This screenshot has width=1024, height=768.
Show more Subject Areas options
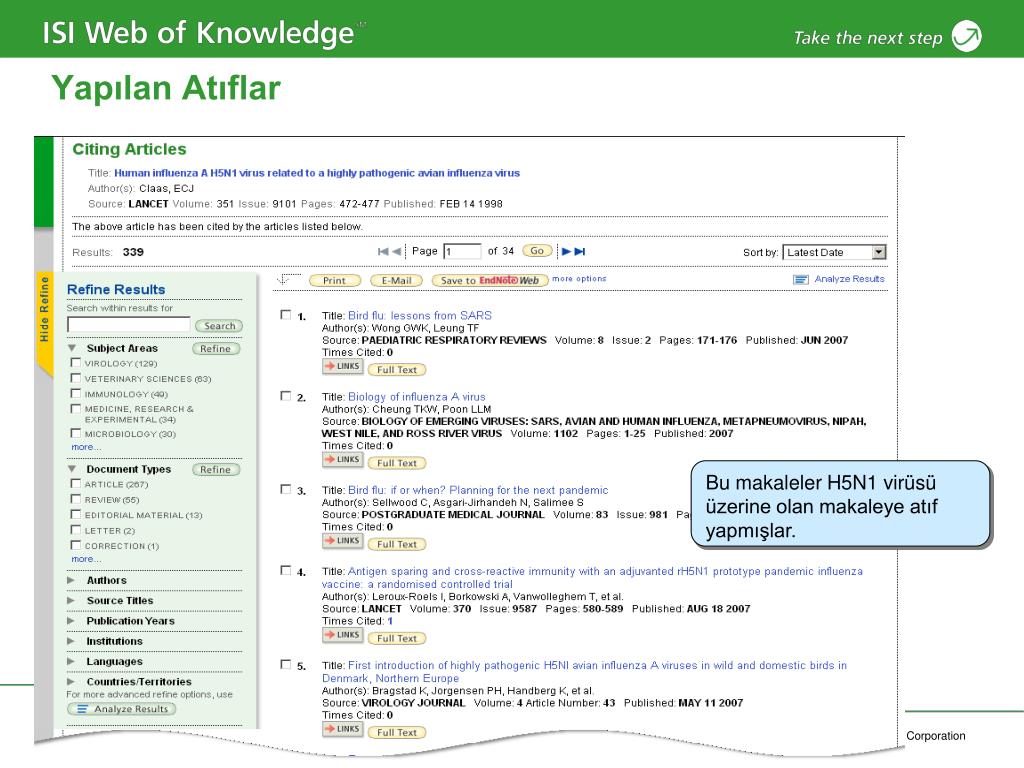point(86,447)
